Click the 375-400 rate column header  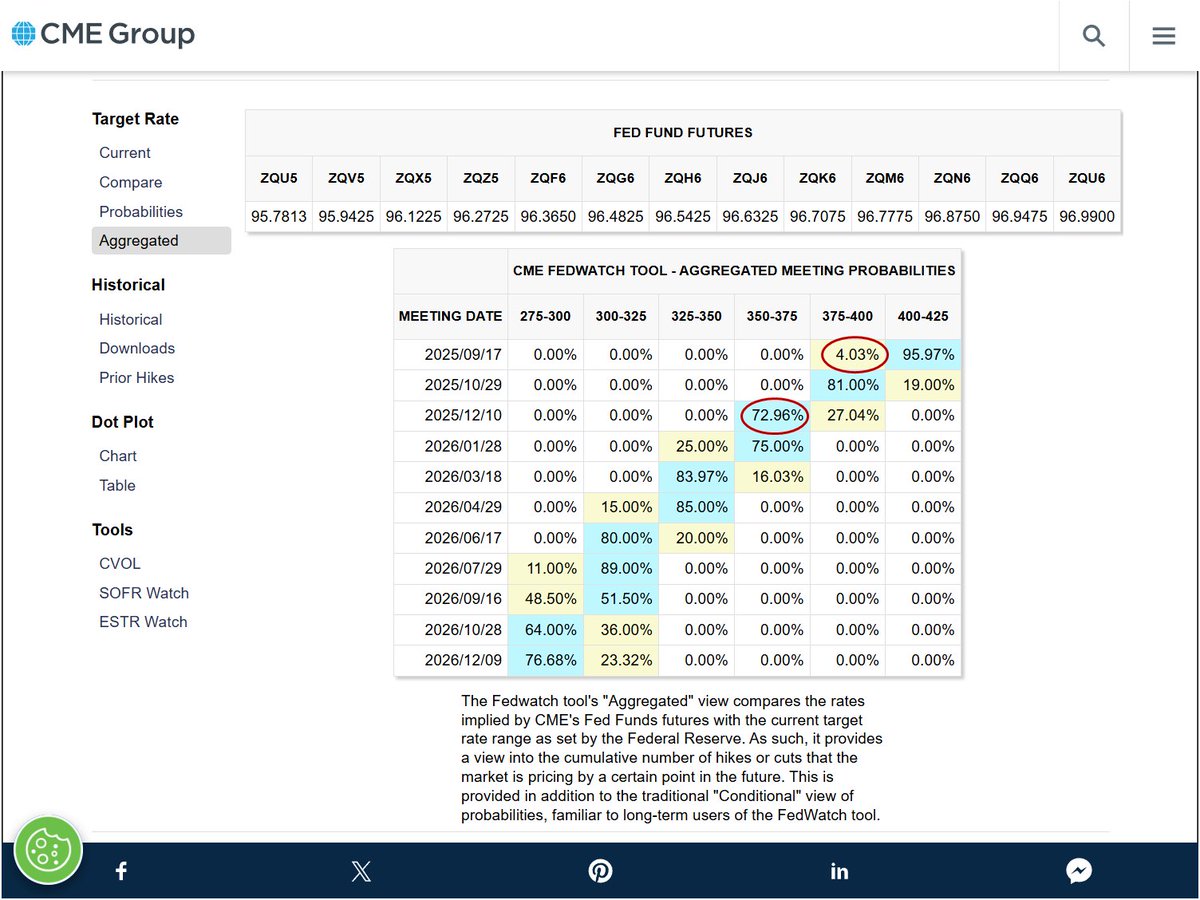(x=848, y=316)
